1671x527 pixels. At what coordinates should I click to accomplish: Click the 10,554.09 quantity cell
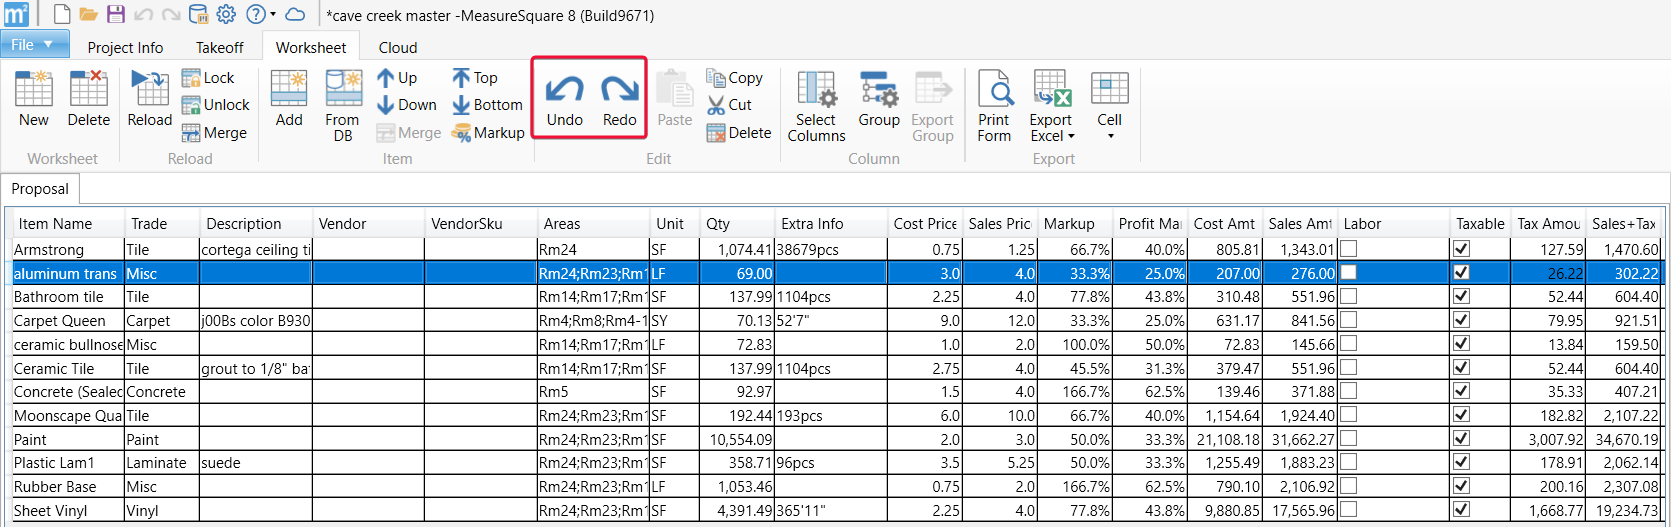[x=737, y=439]
